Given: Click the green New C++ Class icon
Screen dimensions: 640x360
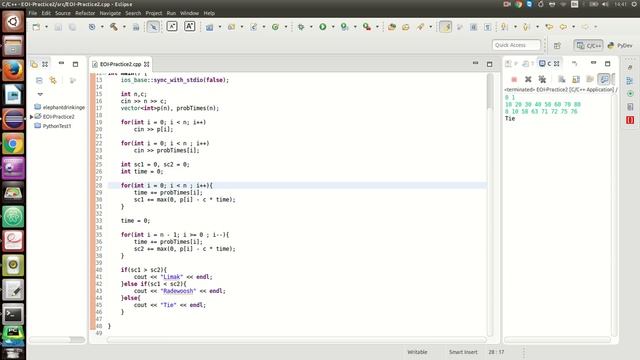Looking at the screenshot, I should 276,27.
